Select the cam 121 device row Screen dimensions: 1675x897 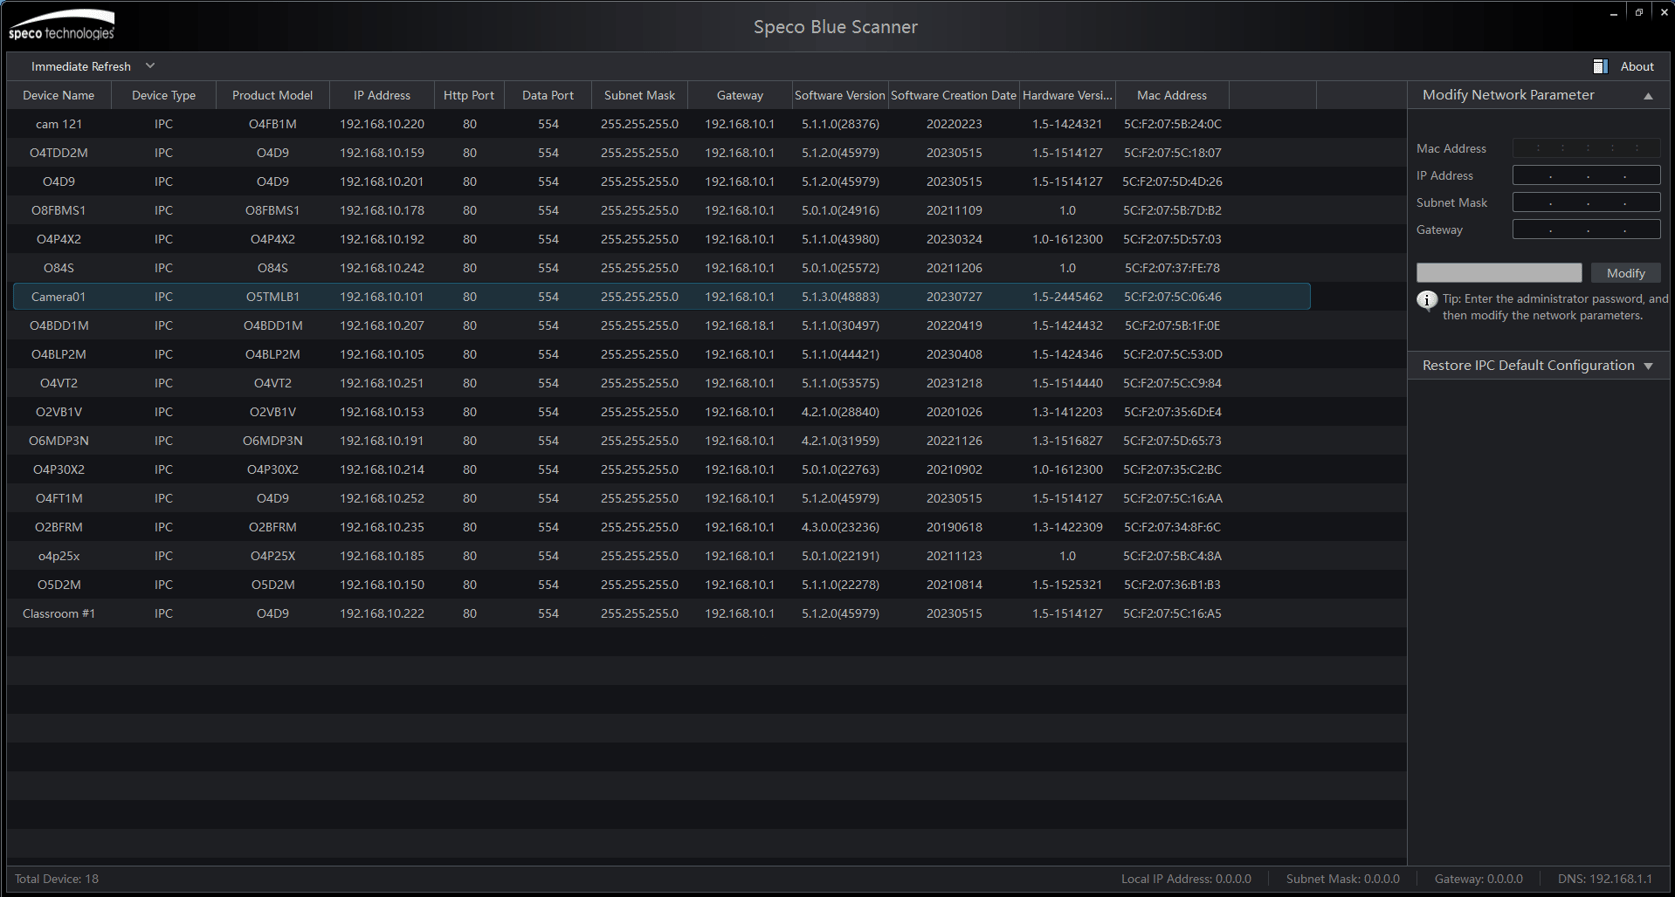(x=58, y=124)
